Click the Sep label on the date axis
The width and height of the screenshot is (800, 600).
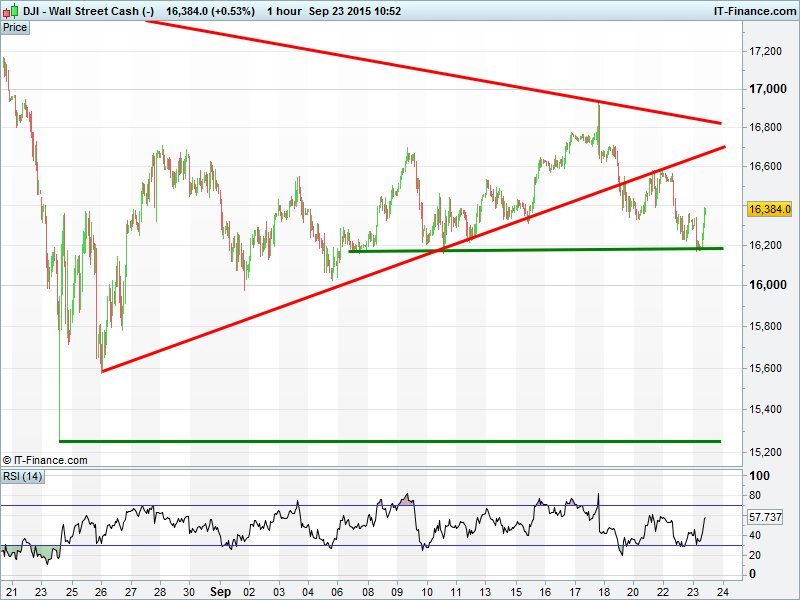[x=221, y=591]
